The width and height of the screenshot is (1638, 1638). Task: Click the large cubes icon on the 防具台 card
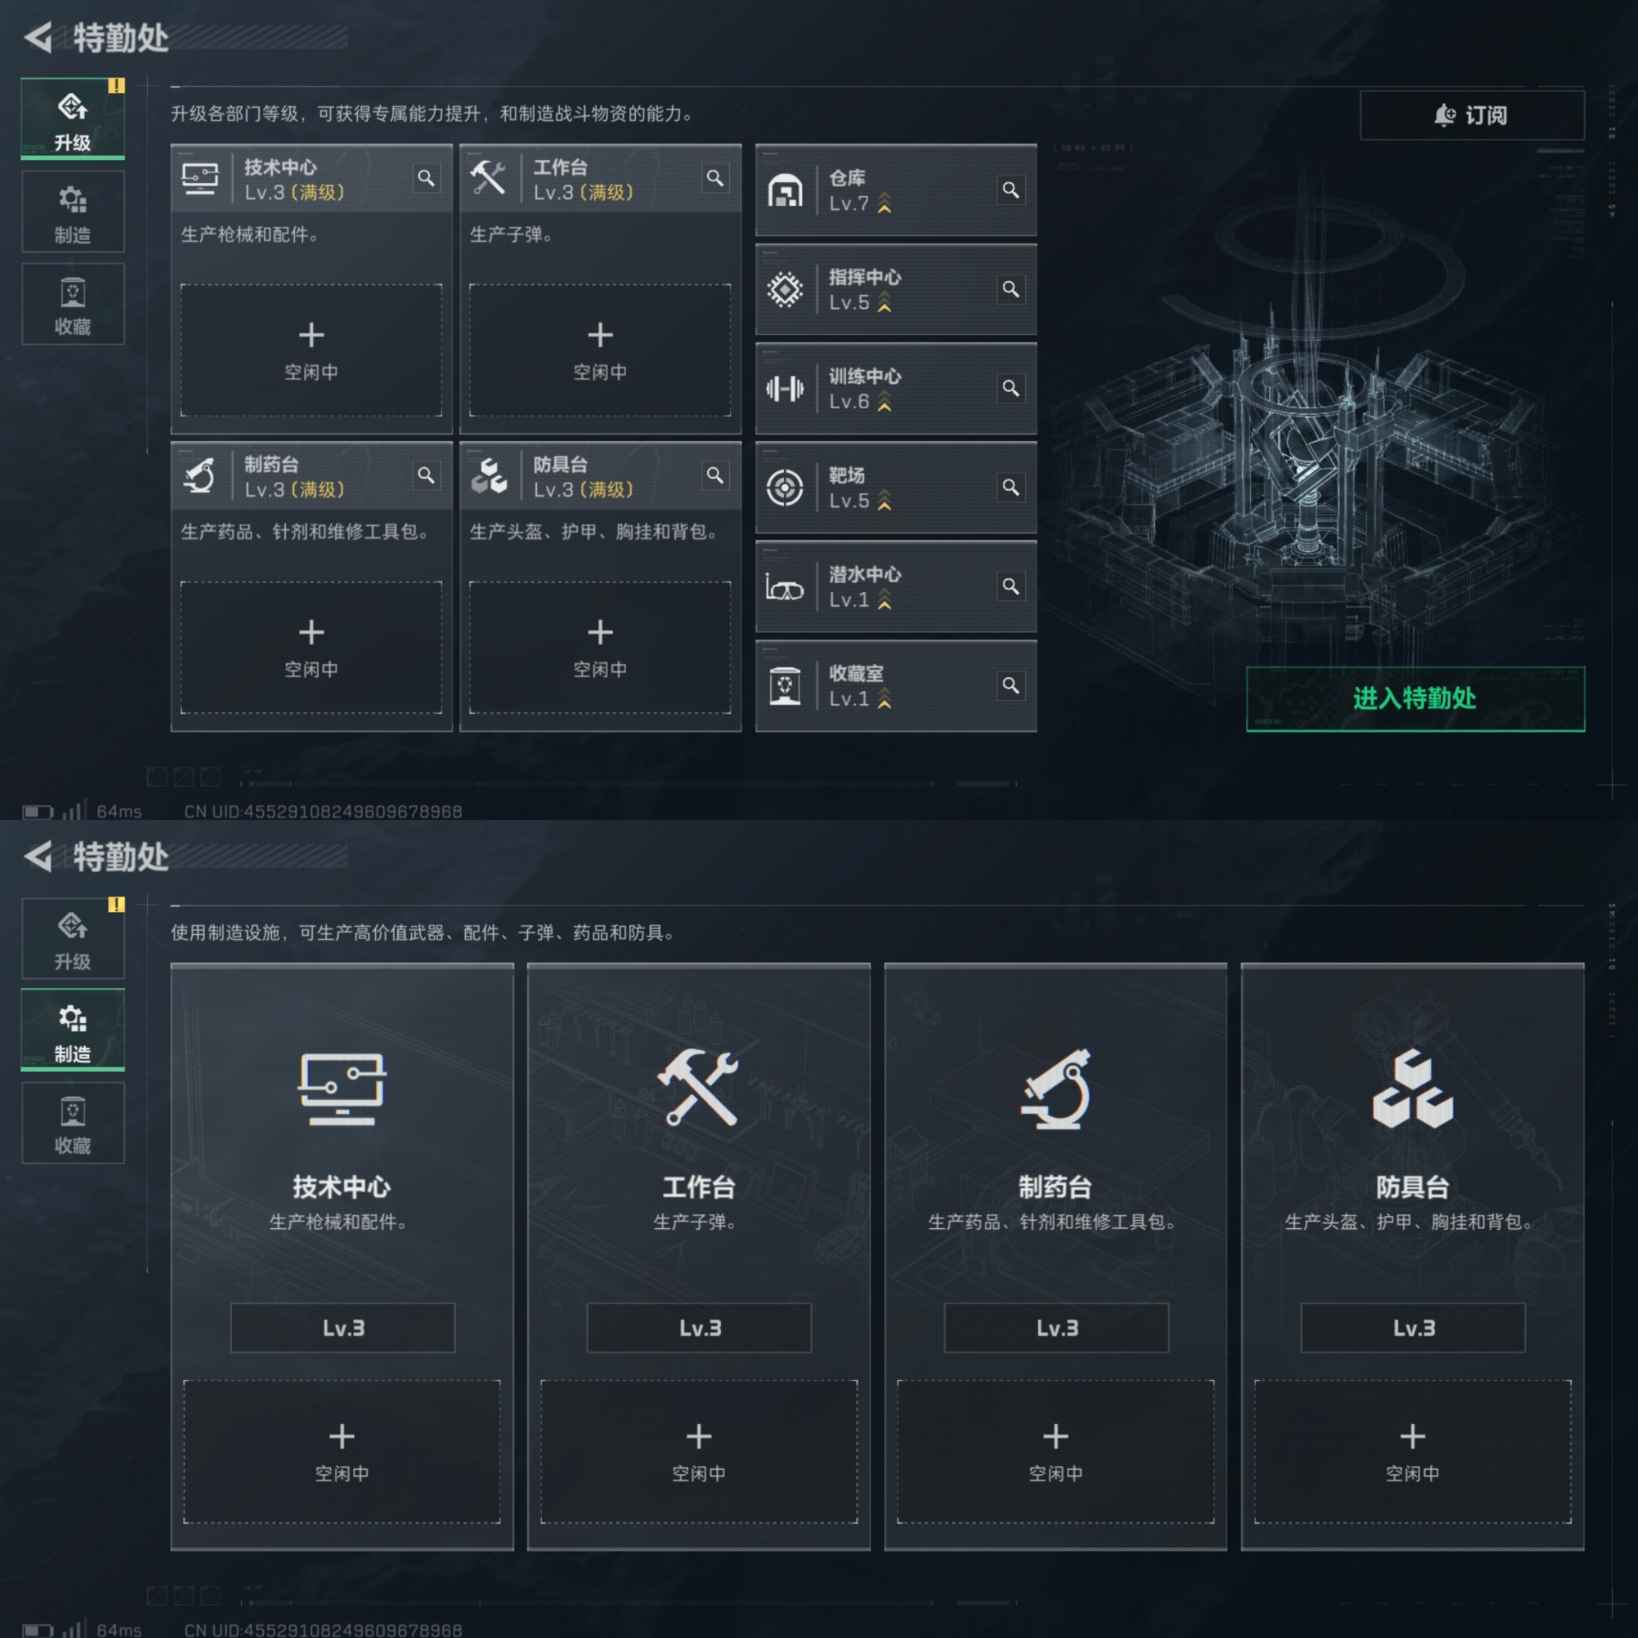coord(1412,1089)
